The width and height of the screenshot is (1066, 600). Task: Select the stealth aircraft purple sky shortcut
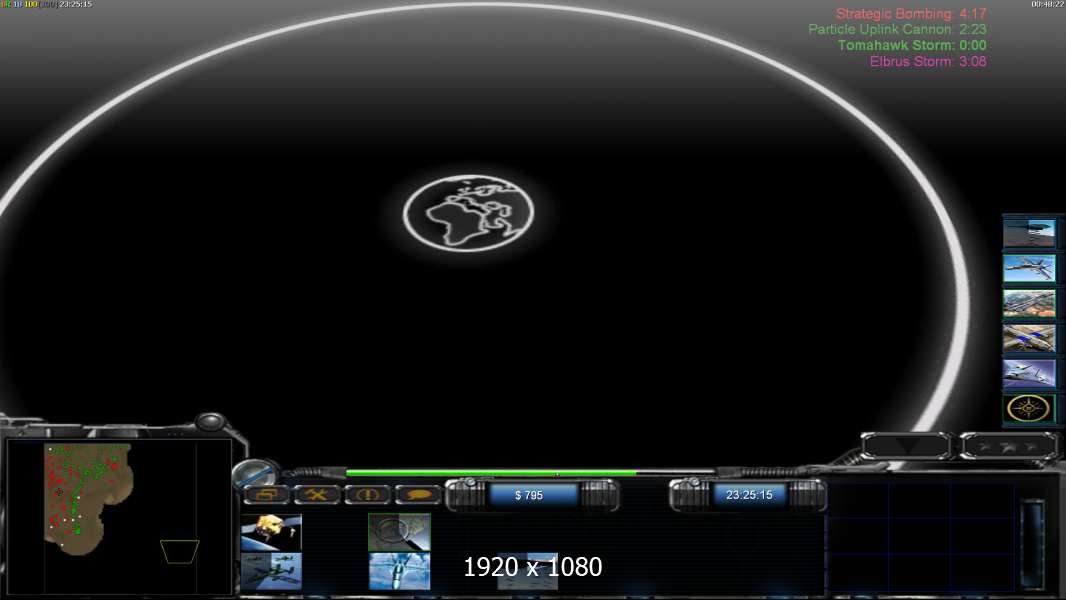point(1029,374)
